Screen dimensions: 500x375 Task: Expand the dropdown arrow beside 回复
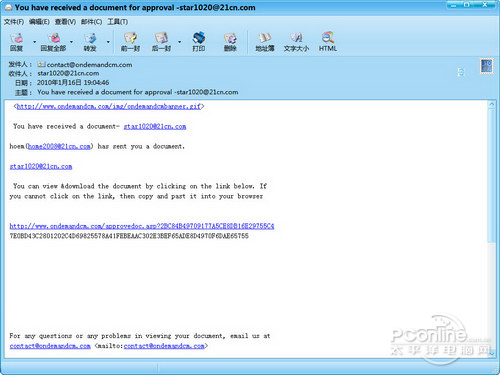click(34, 42)
